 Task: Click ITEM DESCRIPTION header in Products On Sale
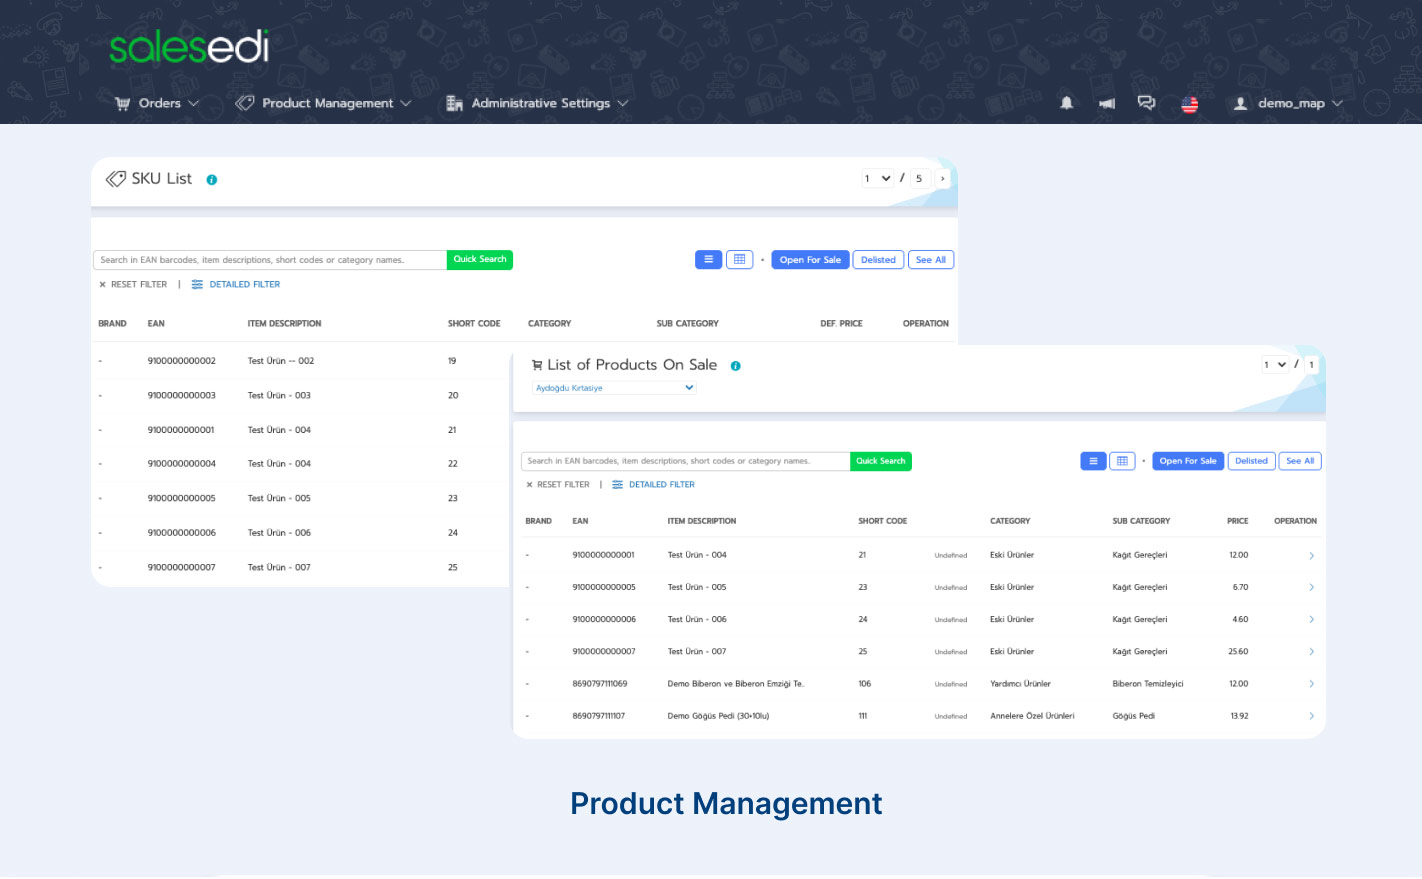tap(702, 521)
